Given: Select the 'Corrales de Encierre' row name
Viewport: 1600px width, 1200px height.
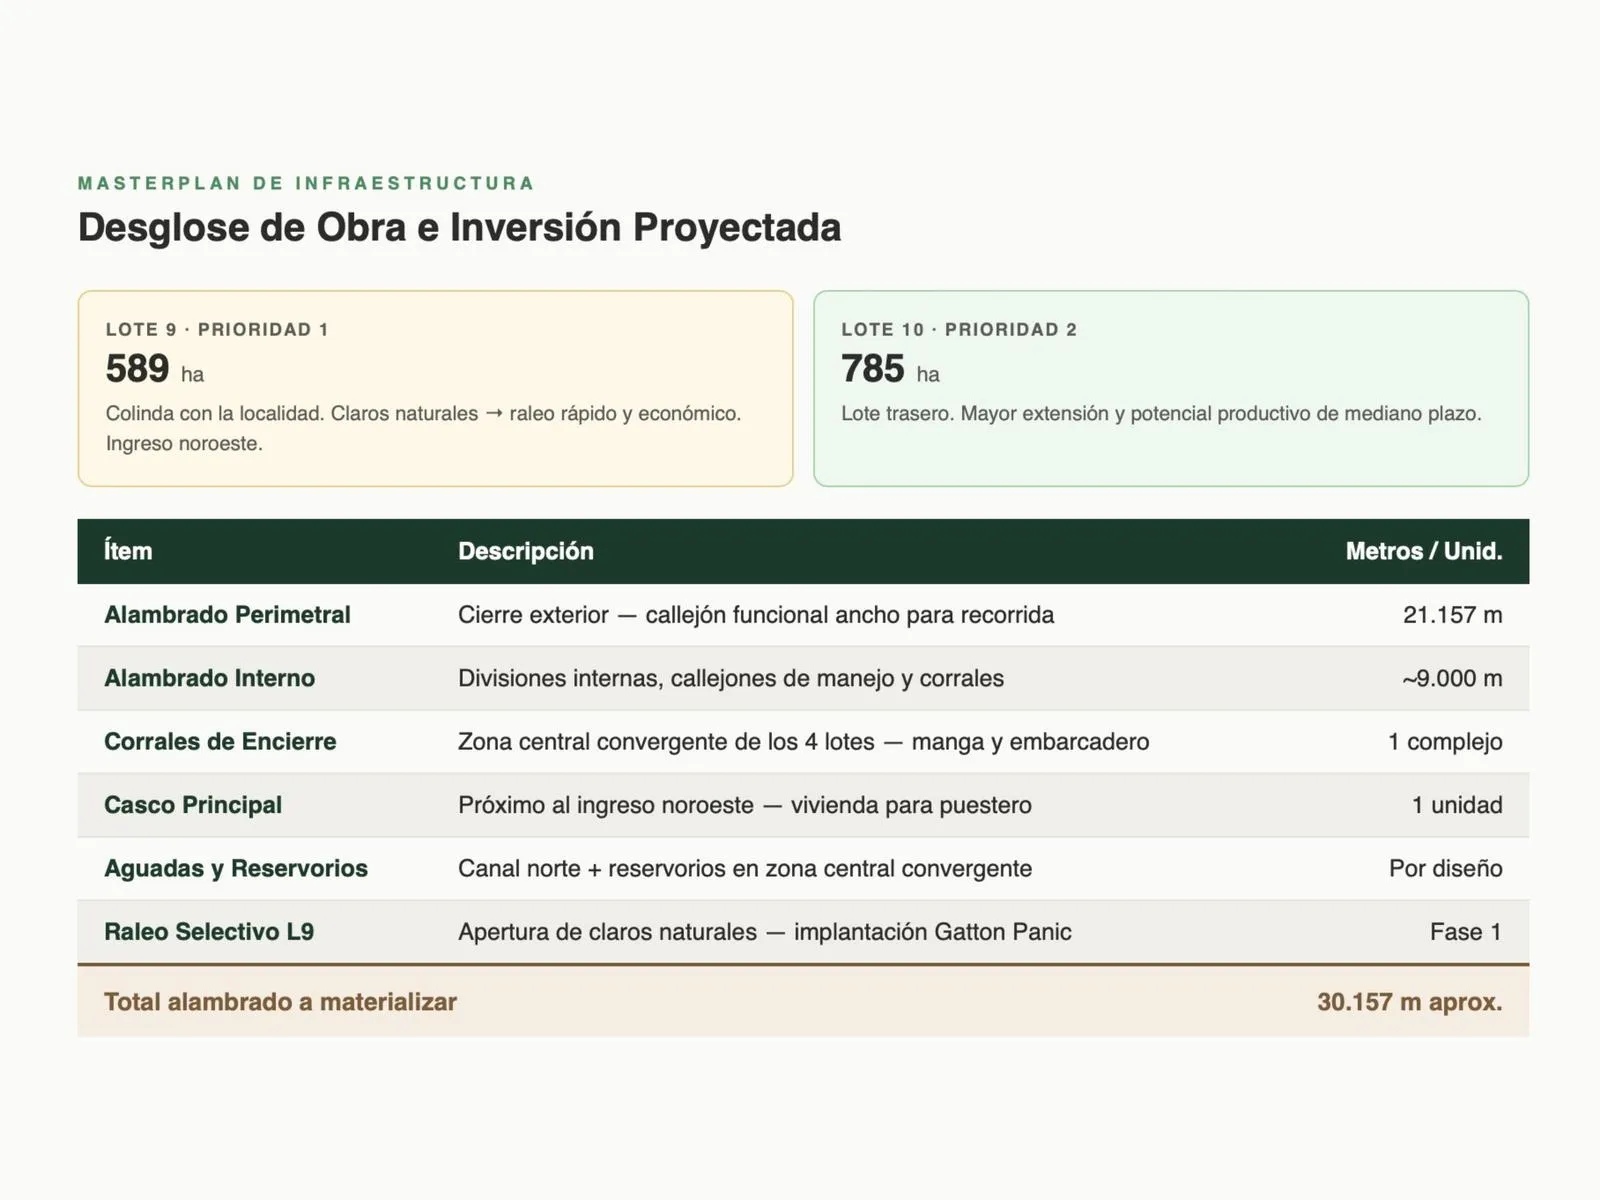Looking at the screenshot, I should pyautogui.click(x=220, y=742).
